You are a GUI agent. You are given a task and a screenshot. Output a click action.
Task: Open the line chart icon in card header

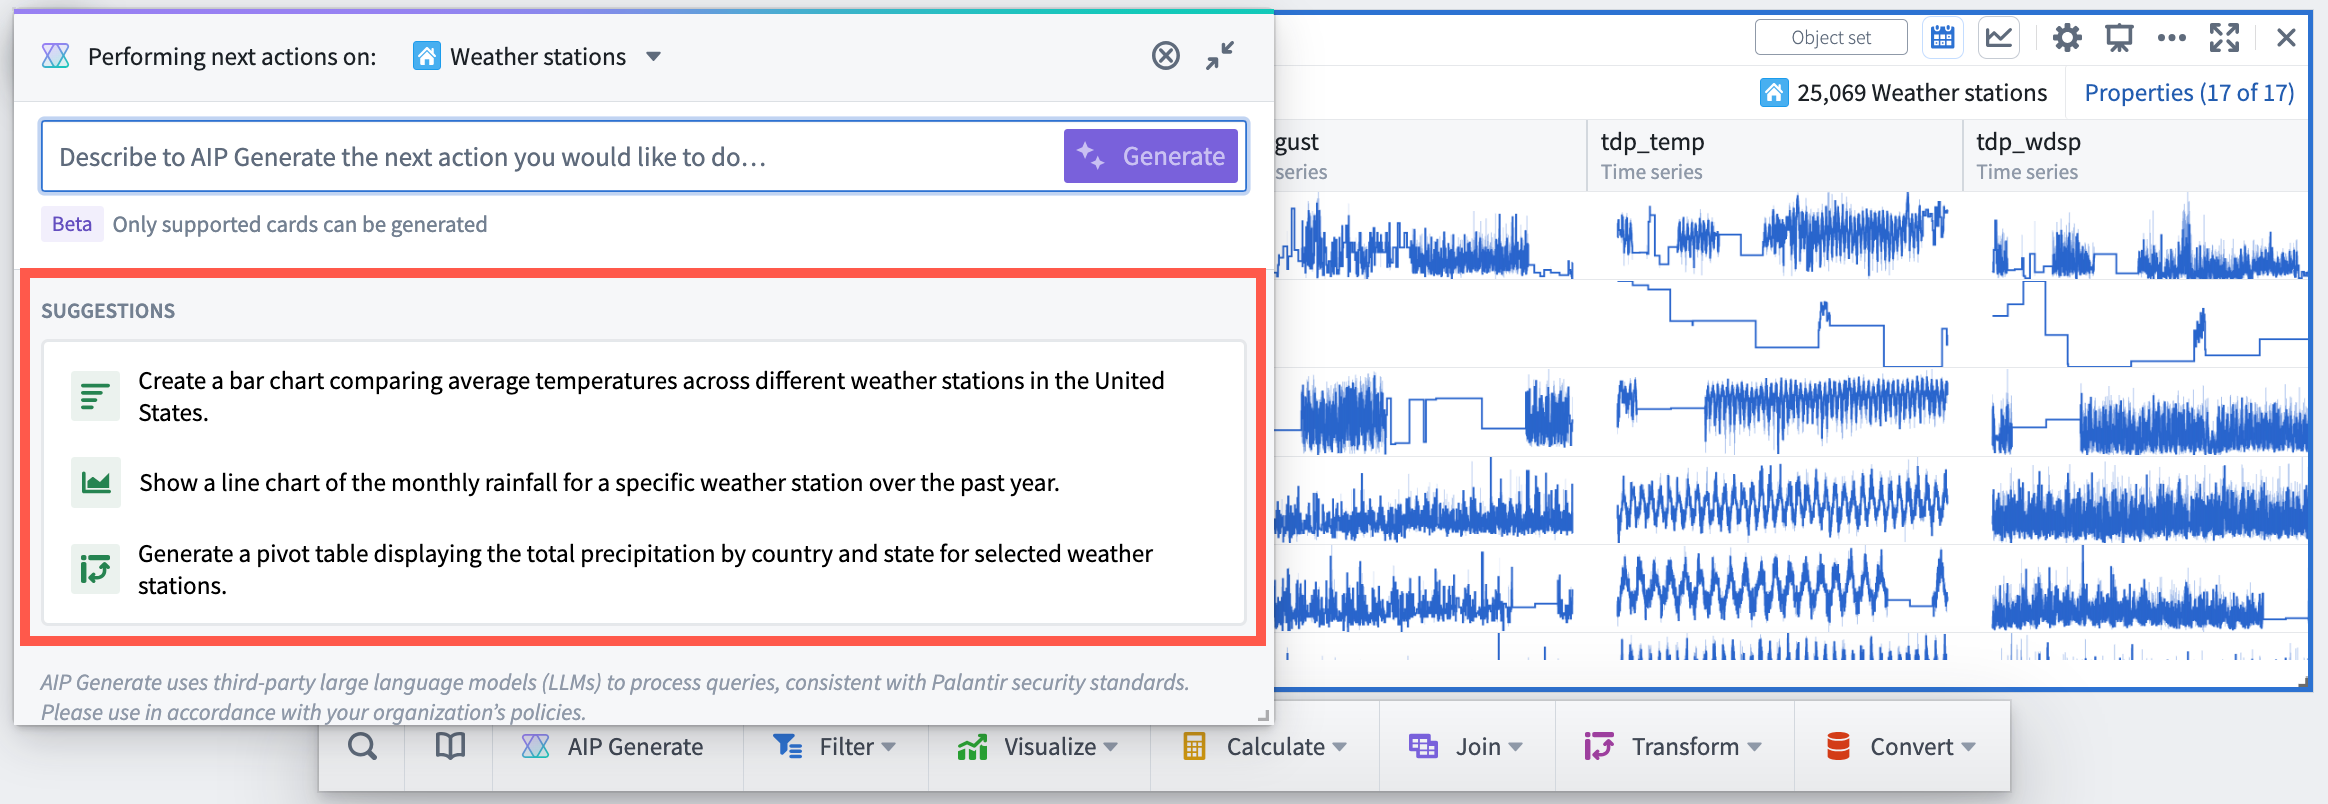tap(1999, 38)
